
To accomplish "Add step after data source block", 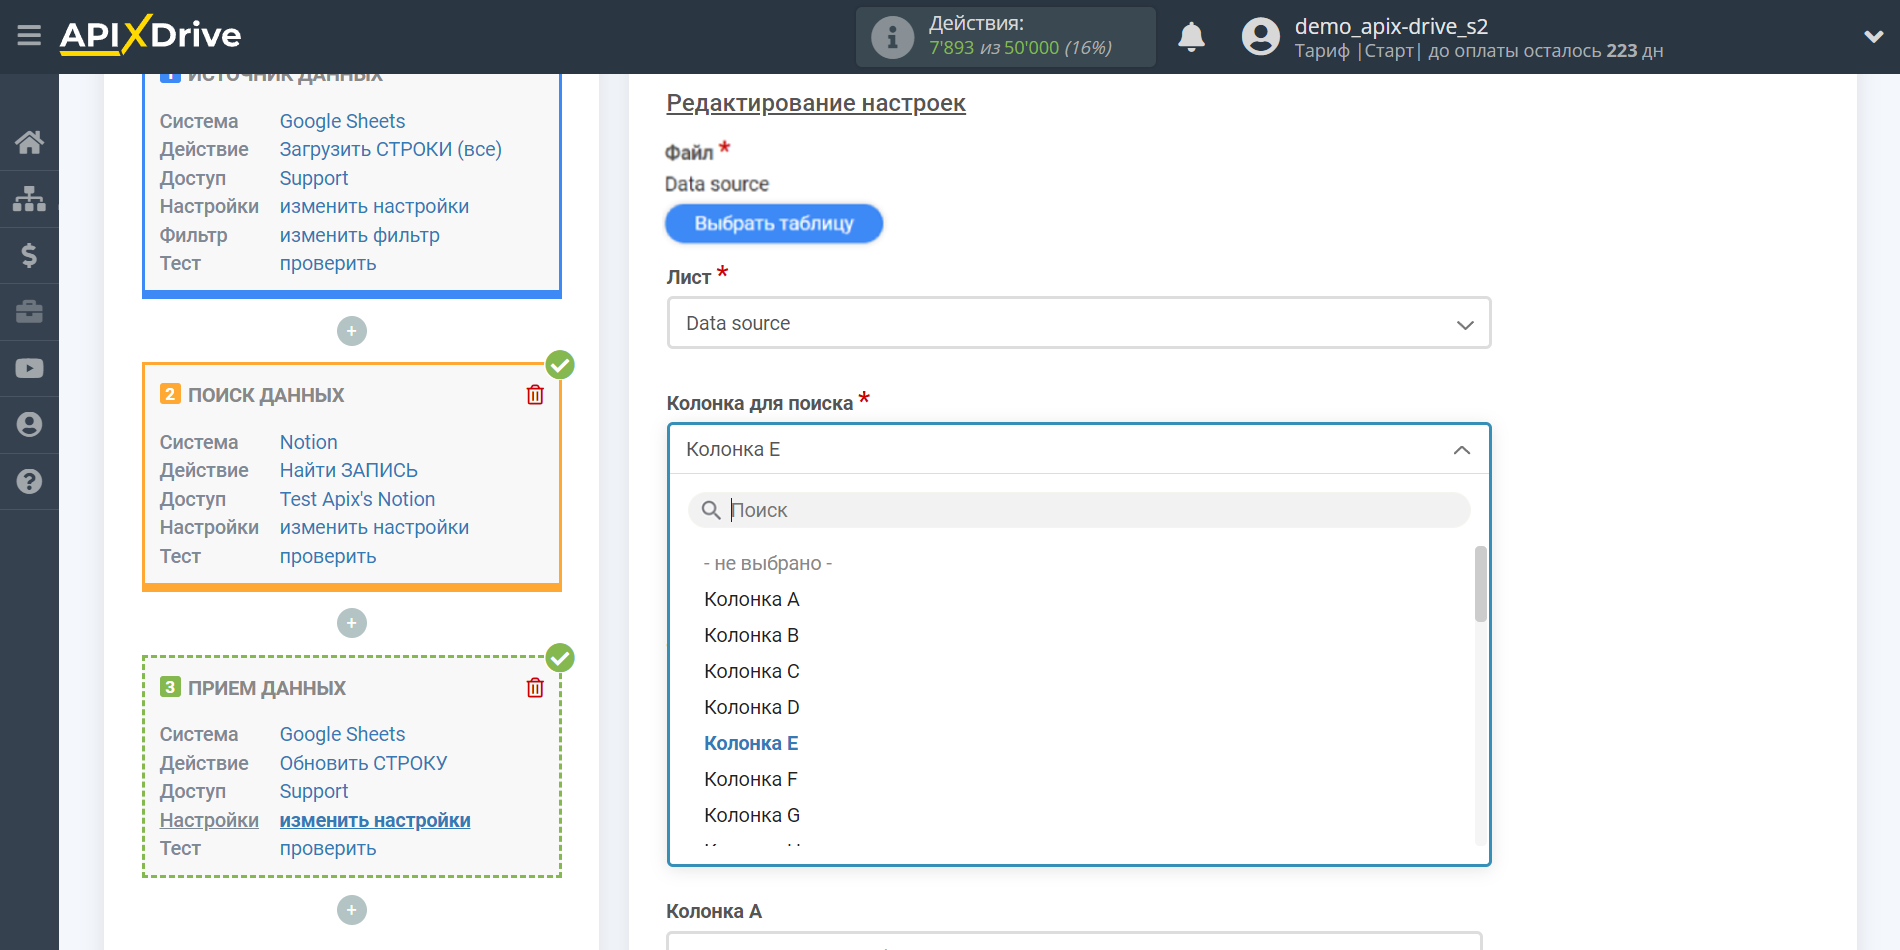I will point(351,331).
